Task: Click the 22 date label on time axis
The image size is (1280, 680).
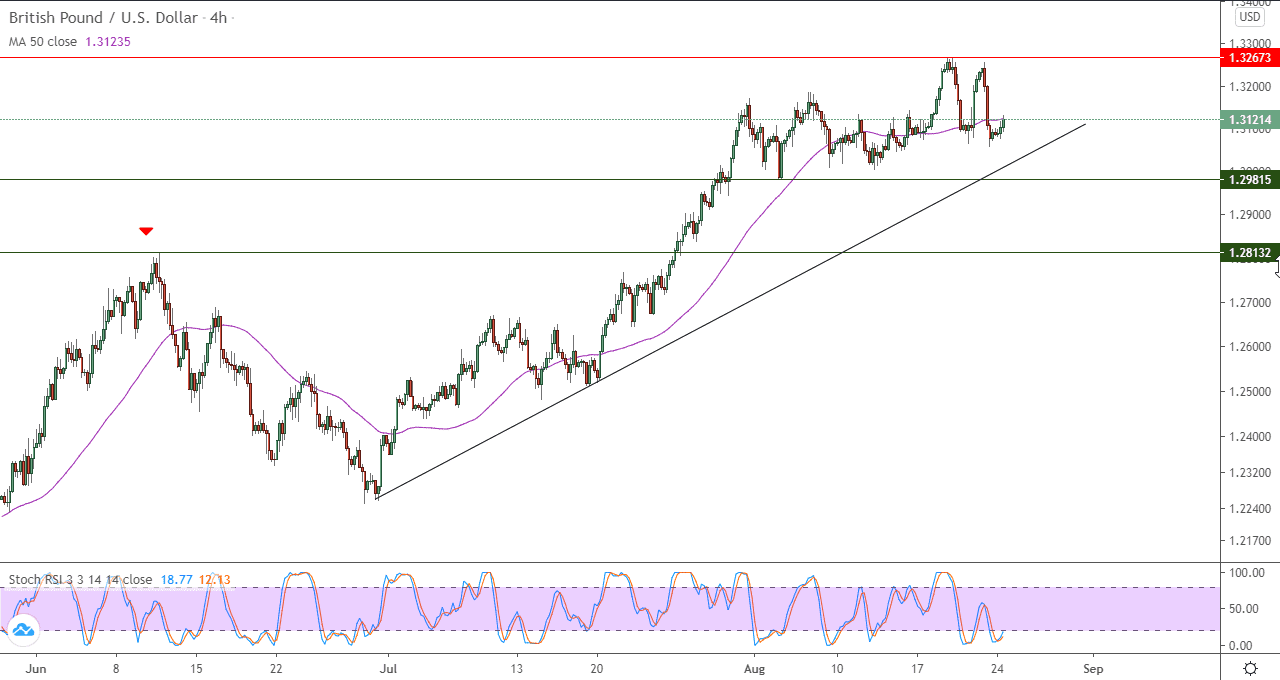Action: pyautogui.click(x=276, y=669)
